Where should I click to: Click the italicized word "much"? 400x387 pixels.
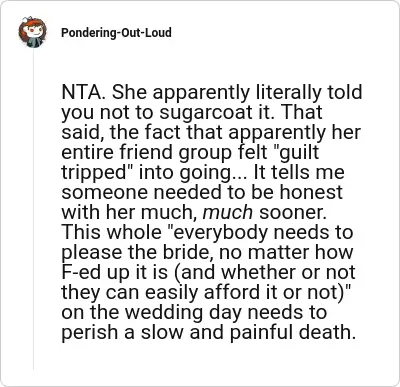[x=228, y=213]
